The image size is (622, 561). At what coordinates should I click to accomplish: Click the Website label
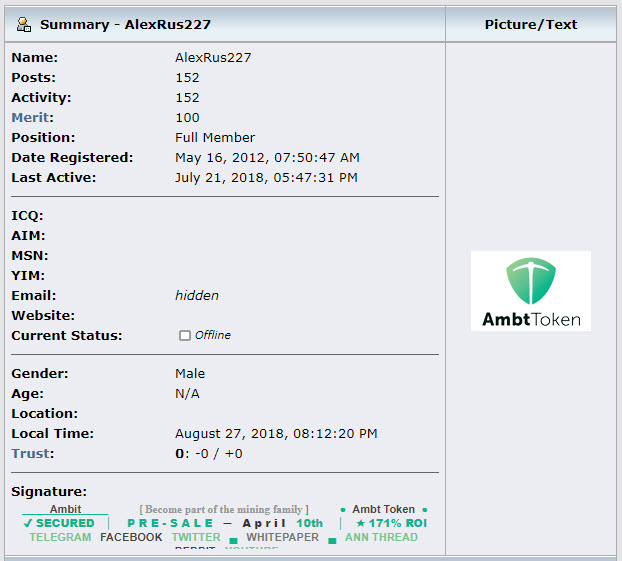[43, 315]
